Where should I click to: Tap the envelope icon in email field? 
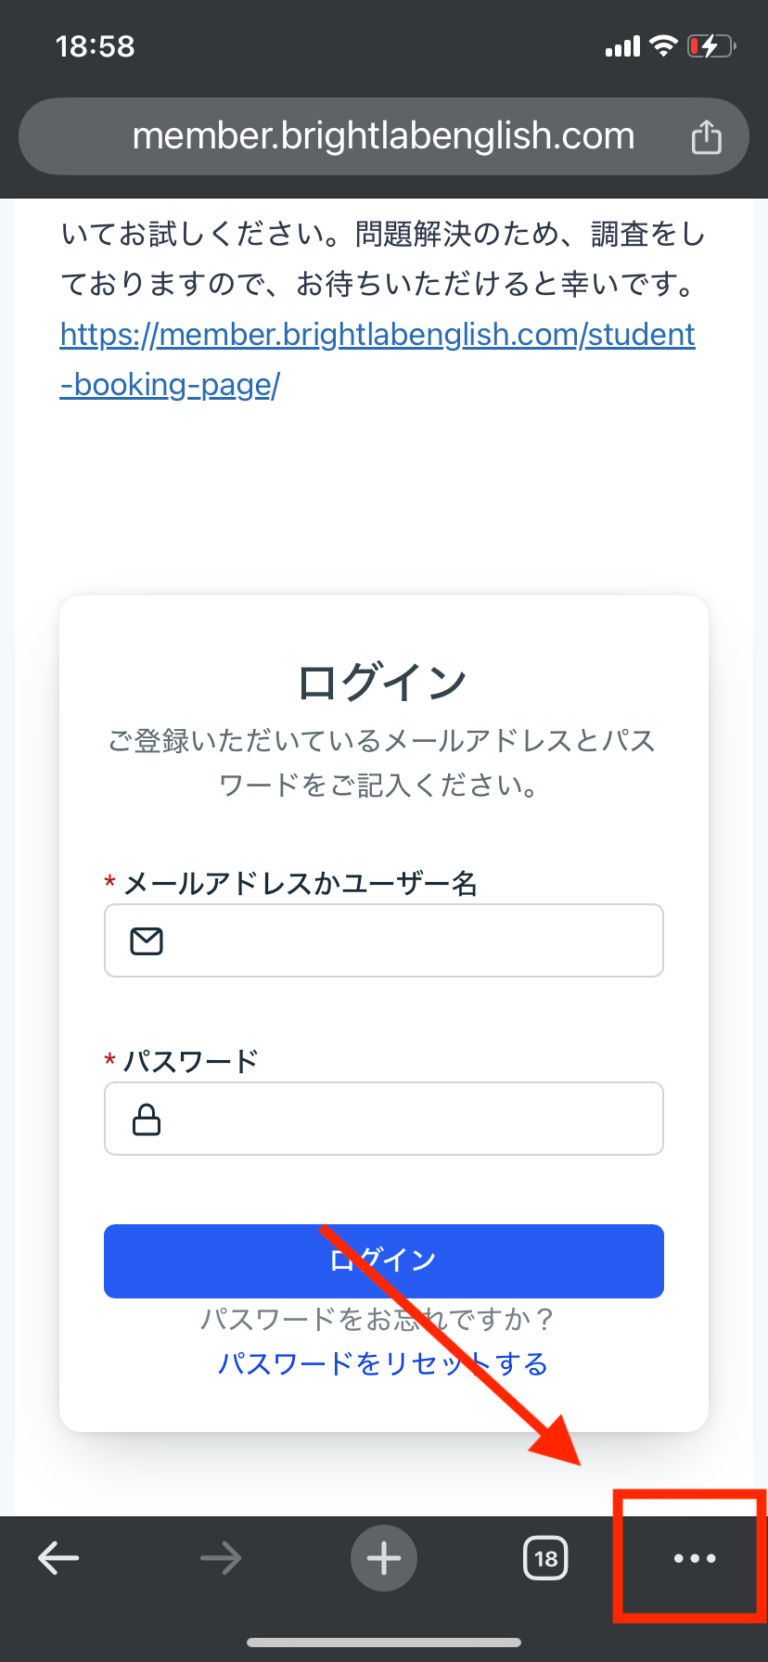coord(147,941)
